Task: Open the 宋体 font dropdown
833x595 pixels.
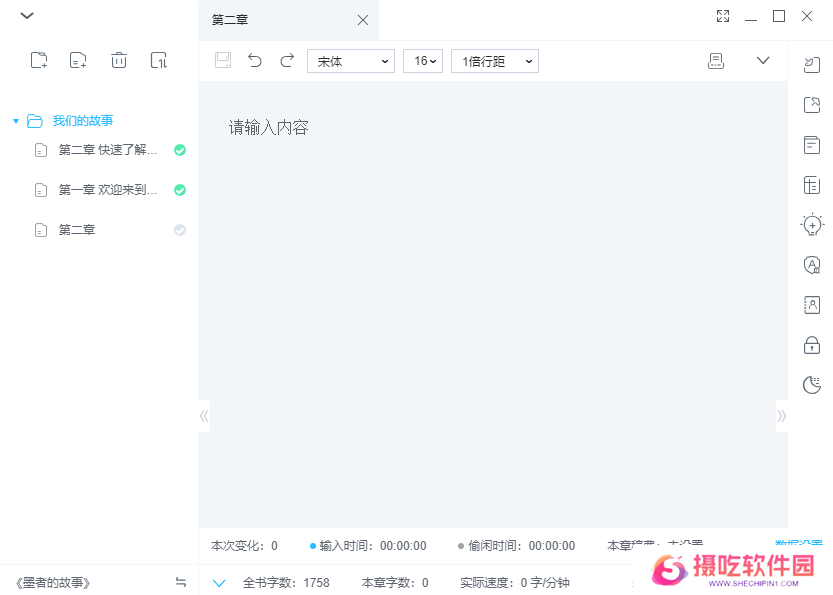Action: tap(351, 61)
